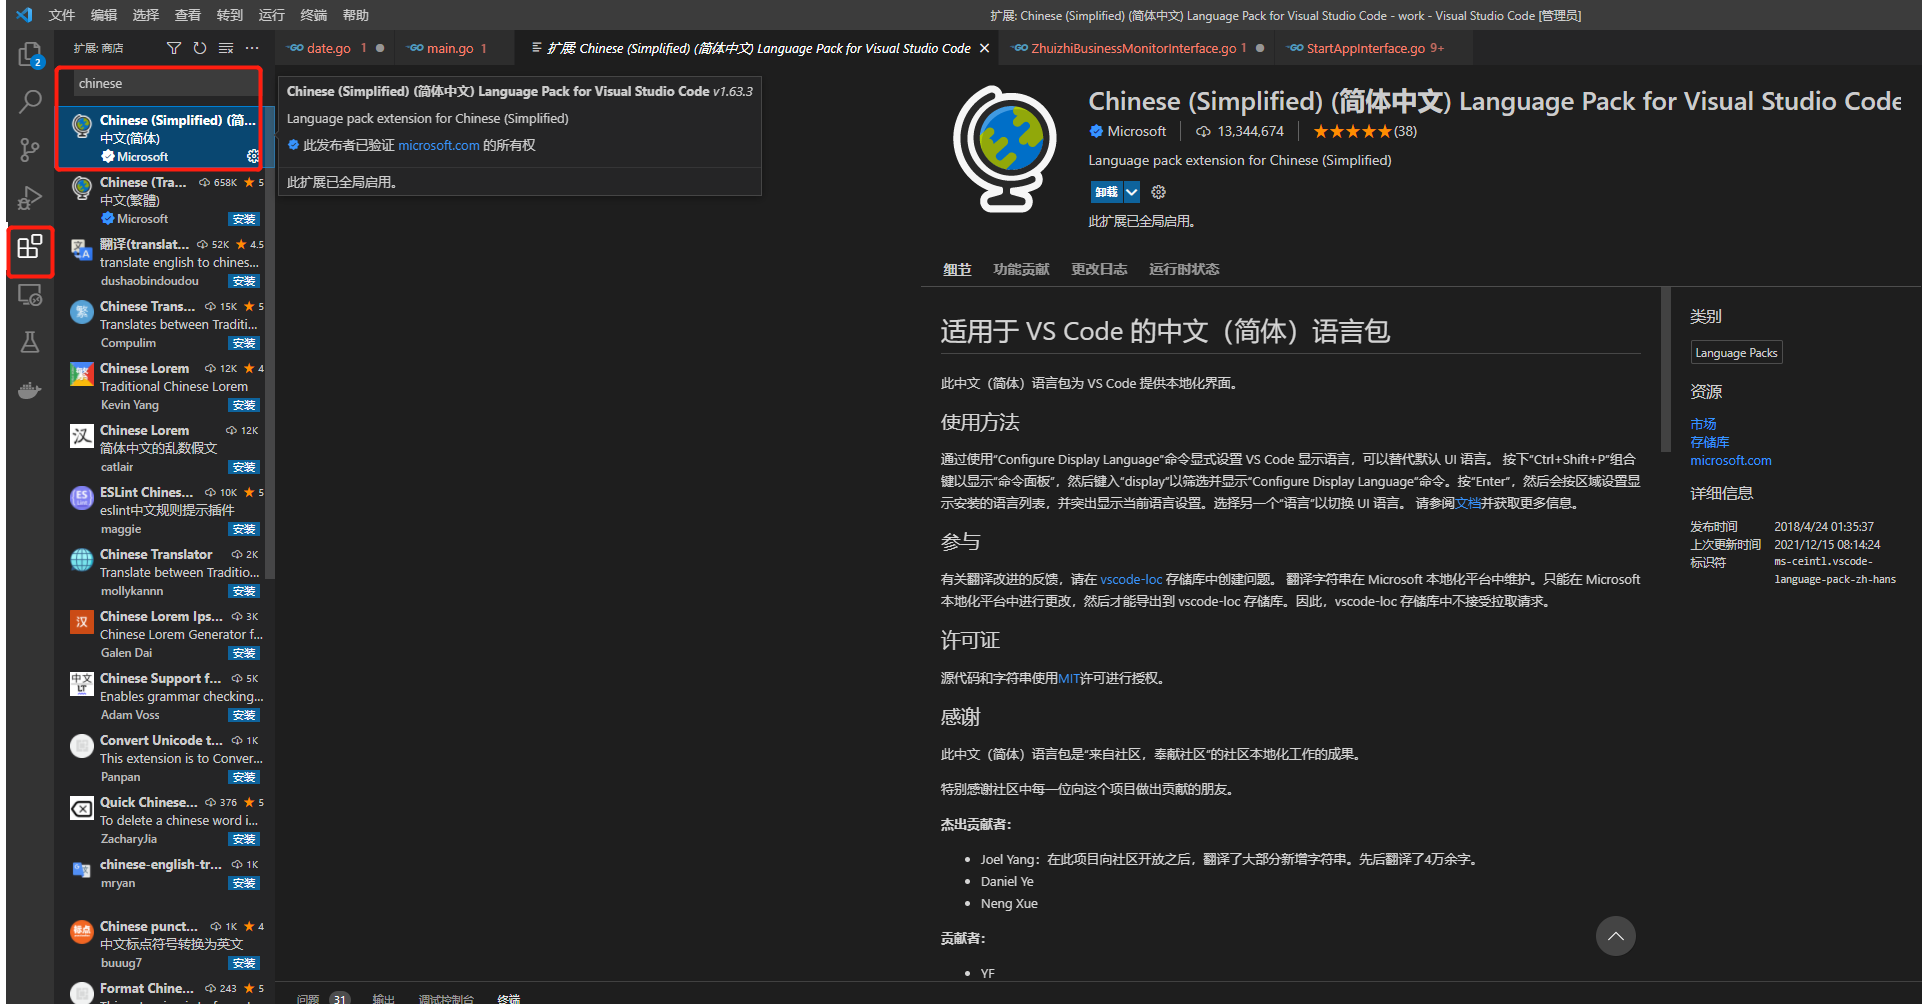Click the Microsoft verified publisher badge

[x=1096, y=131]
